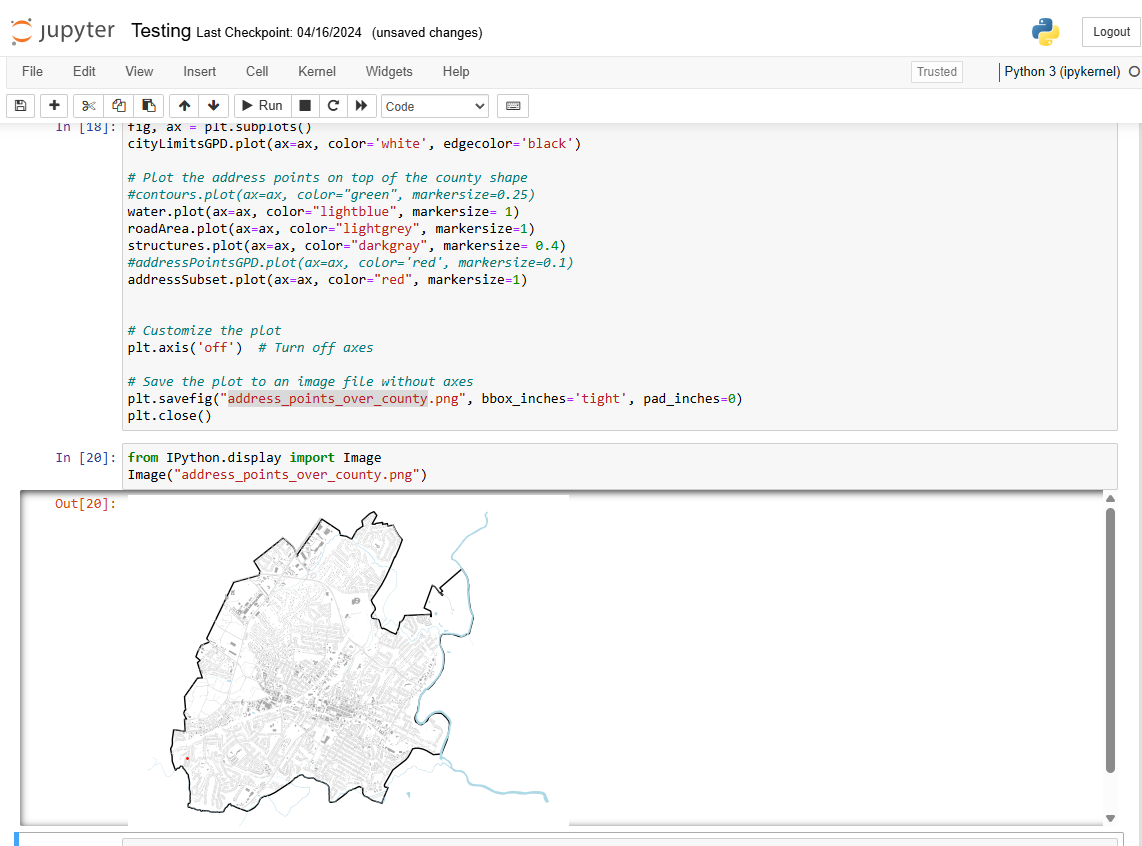Screen dimensions: 1142x846
Task: Open the Insert menu
Action: [200, 71]
